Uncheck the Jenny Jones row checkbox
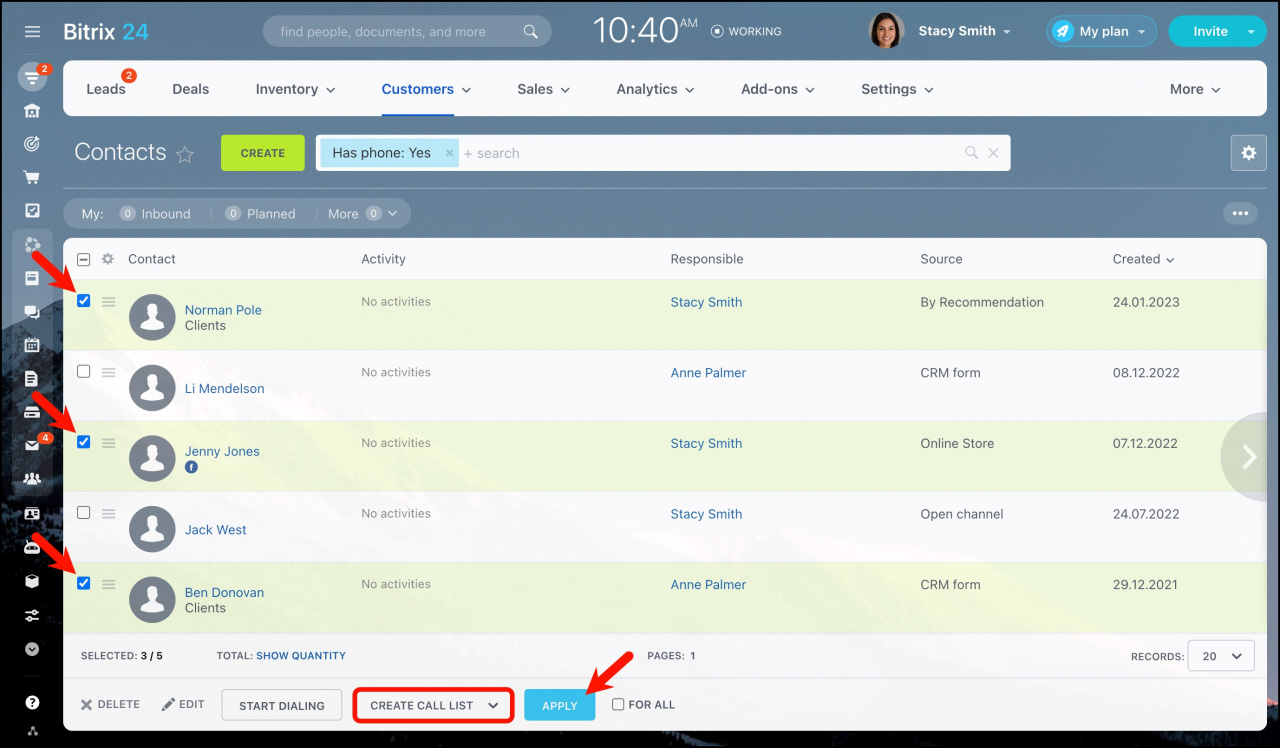Image resolution: width=1280 pixels, height=748 pixels. click(x=83, y=442)
